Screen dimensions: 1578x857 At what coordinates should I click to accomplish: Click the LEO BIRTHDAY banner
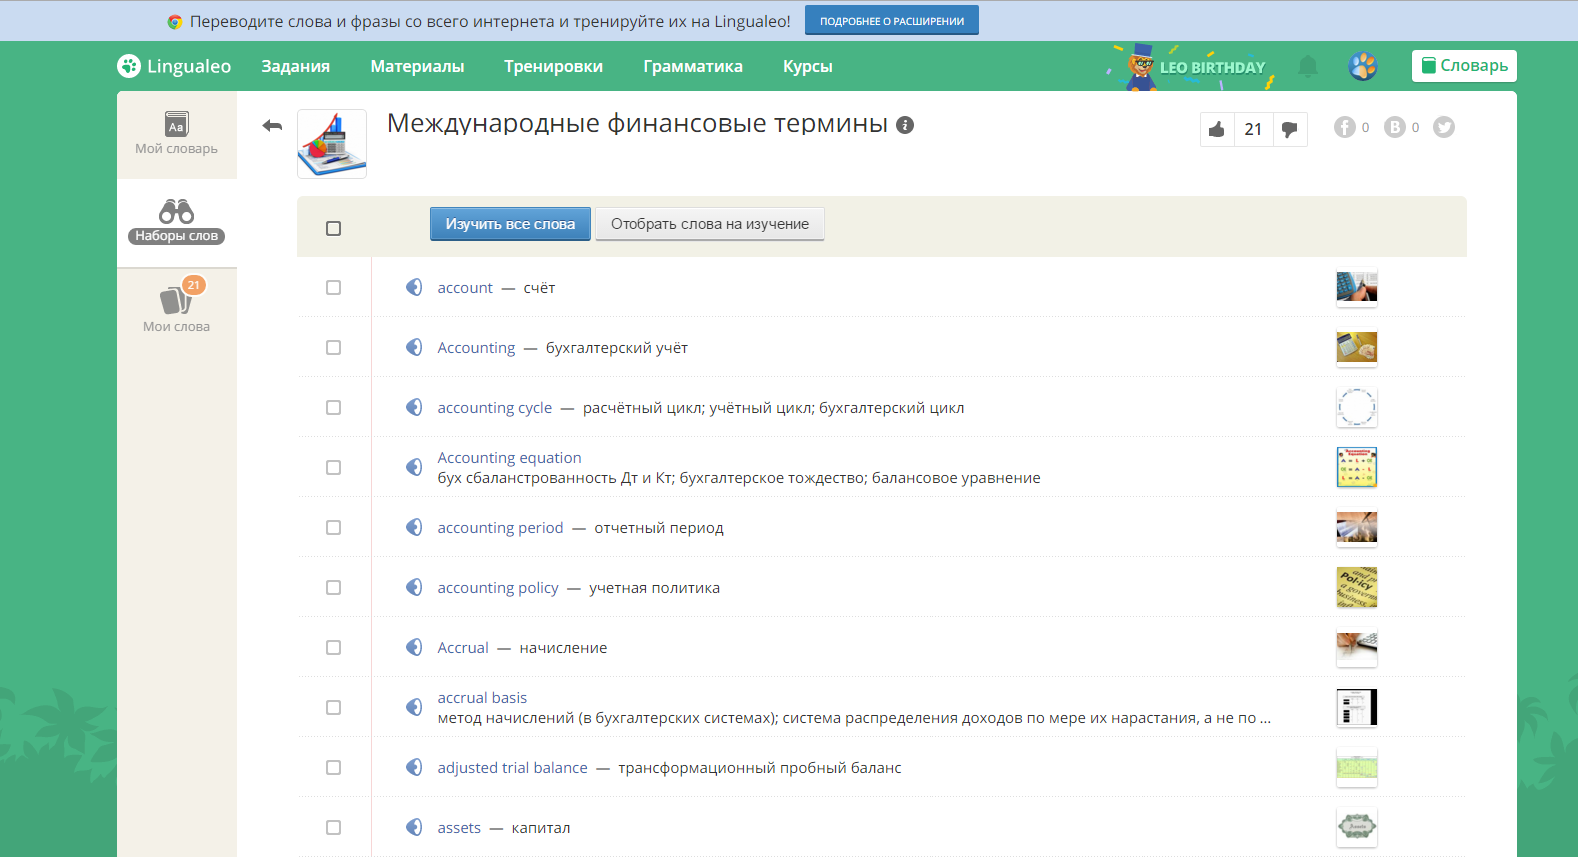(x=1190, y=66)
